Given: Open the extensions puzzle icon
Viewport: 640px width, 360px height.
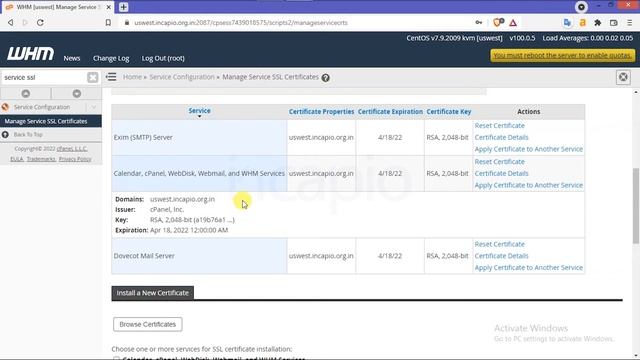Looking at the screenshot, I should coord(598,23).
